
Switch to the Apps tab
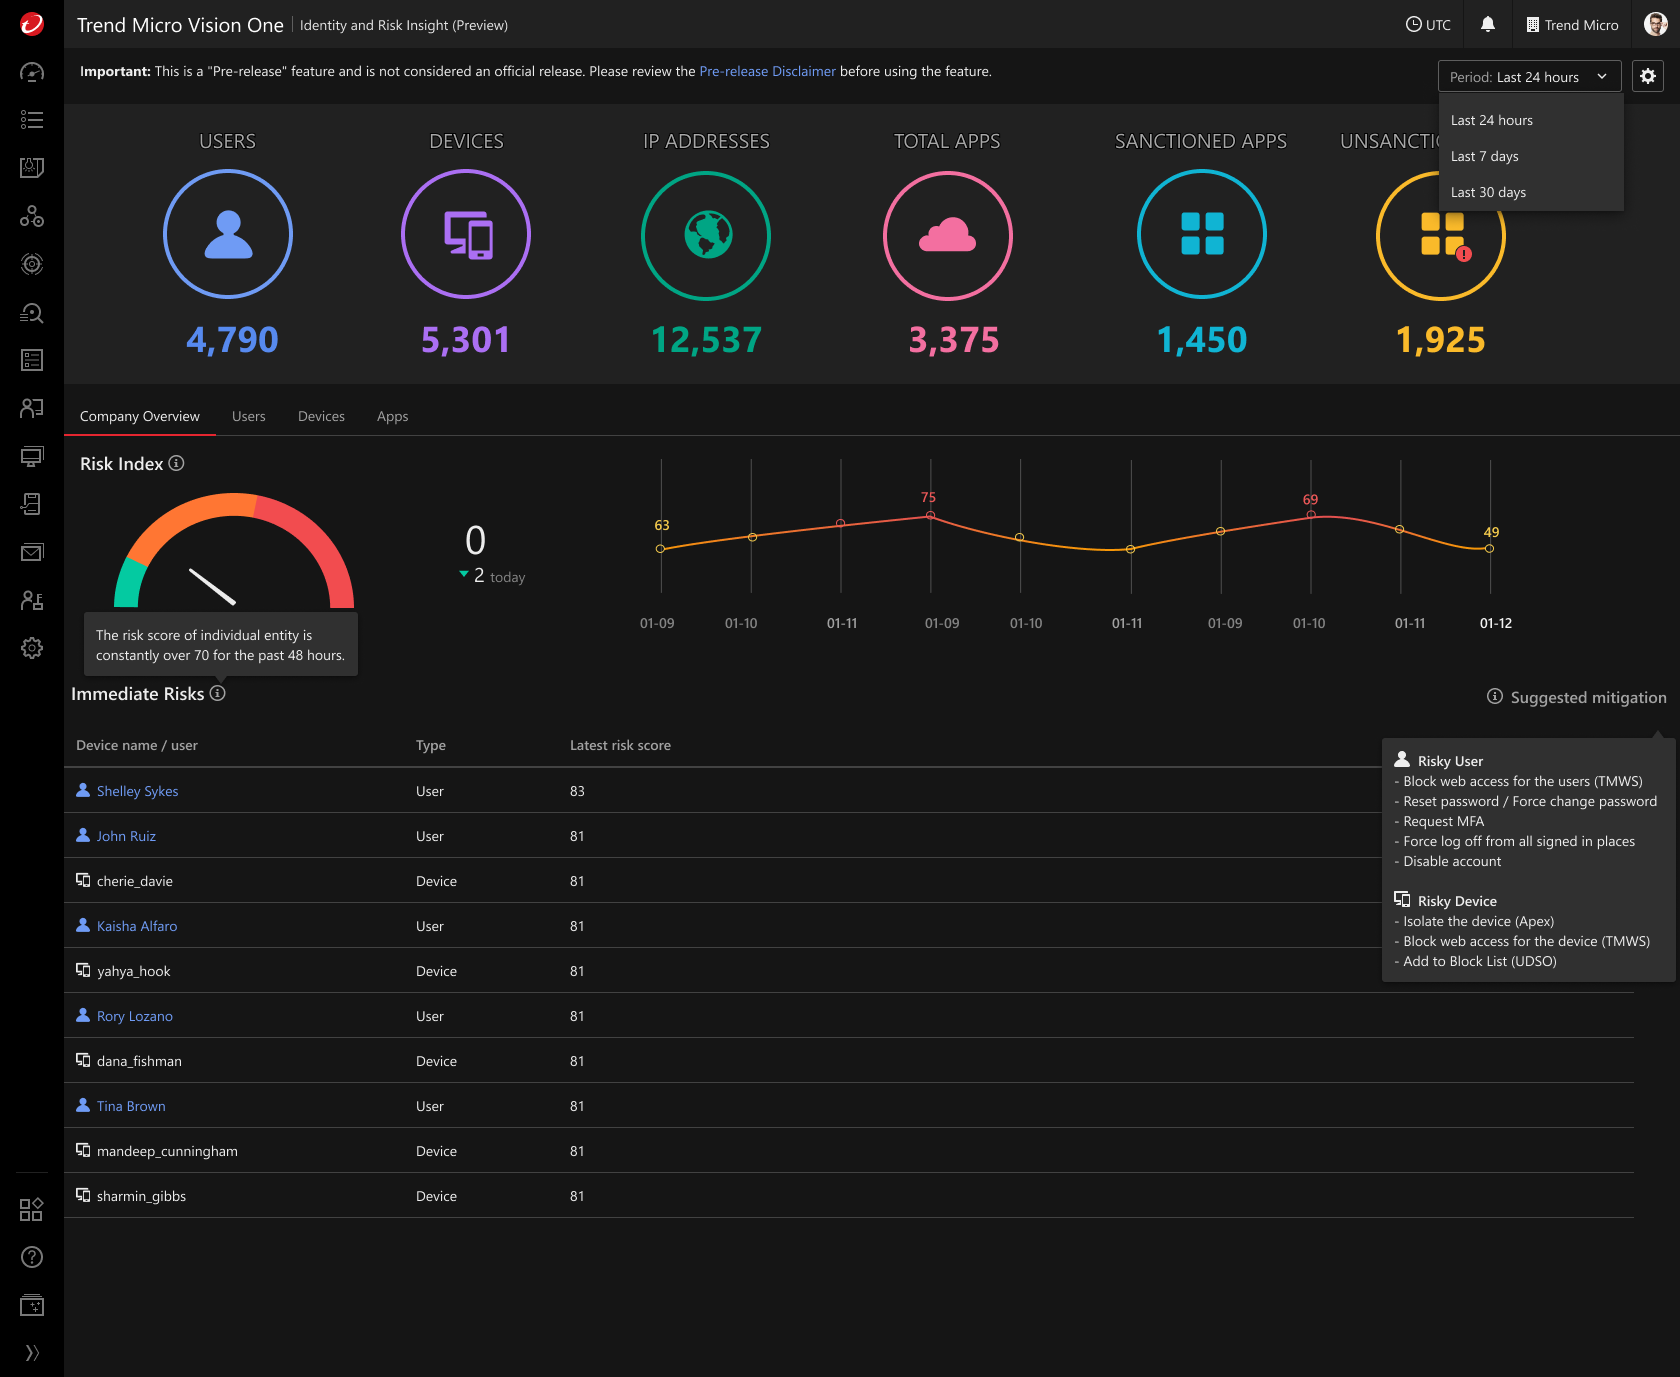point(392,416)
